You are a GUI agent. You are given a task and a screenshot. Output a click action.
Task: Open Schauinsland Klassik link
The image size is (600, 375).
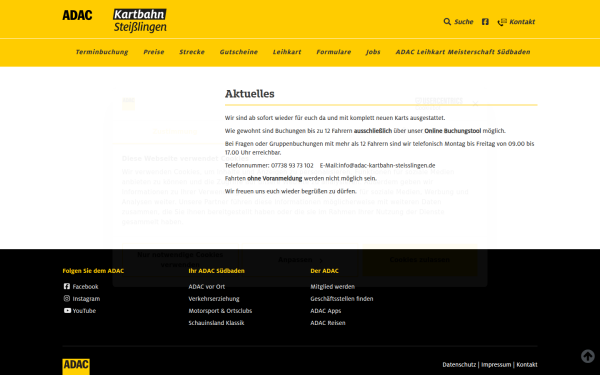pos(216,323)
